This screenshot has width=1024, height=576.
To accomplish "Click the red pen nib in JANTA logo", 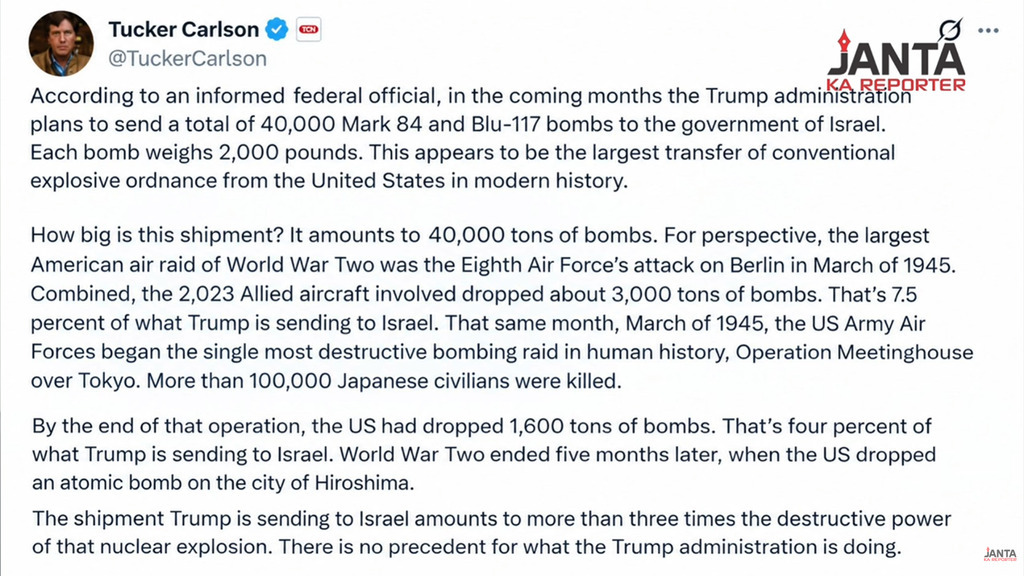I will click(844, 40).
